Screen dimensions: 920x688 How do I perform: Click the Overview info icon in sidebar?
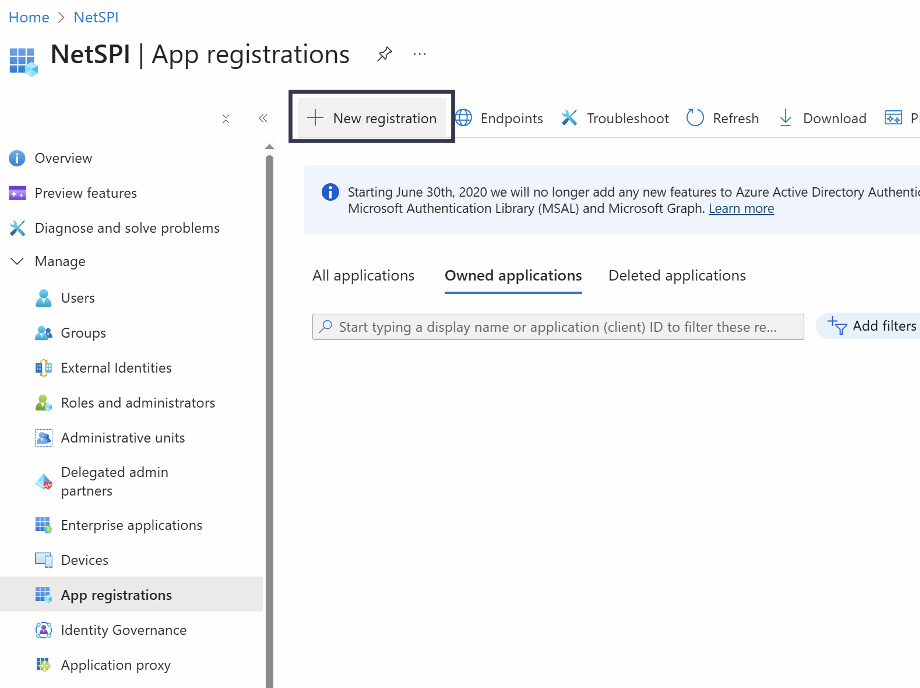click(x=17, y=158)
